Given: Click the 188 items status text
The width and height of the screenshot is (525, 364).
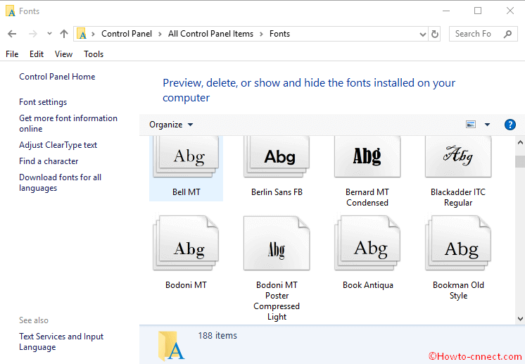Looking at the screenshot, I should pyautogui.click(x=218, y=336).
